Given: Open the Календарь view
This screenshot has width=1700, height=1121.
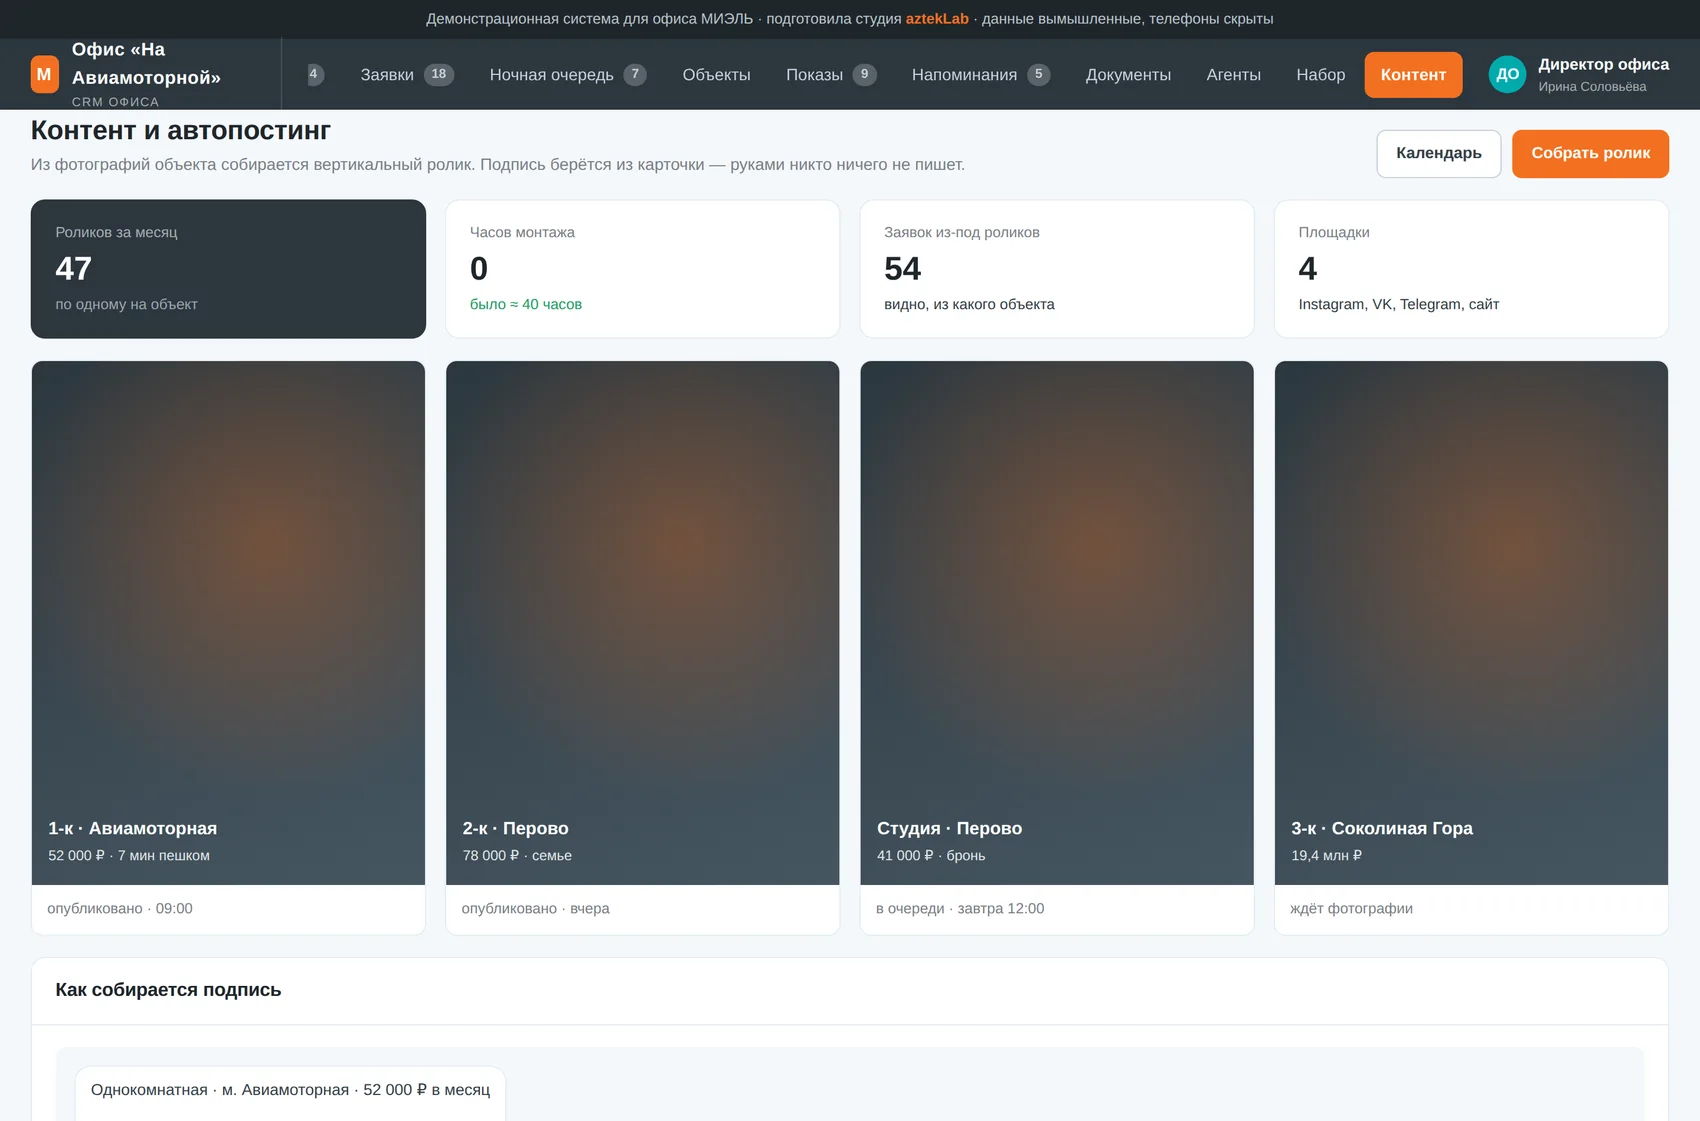Looking at the screenshot, I should click(x=1438, y=154).
